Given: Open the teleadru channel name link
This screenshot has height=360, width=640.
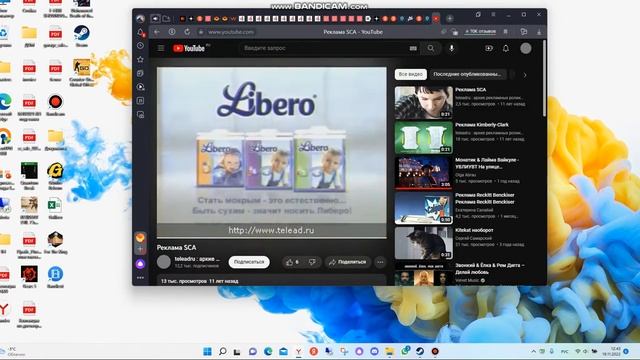Looking at the screenshot, I should tap(197, 259).
